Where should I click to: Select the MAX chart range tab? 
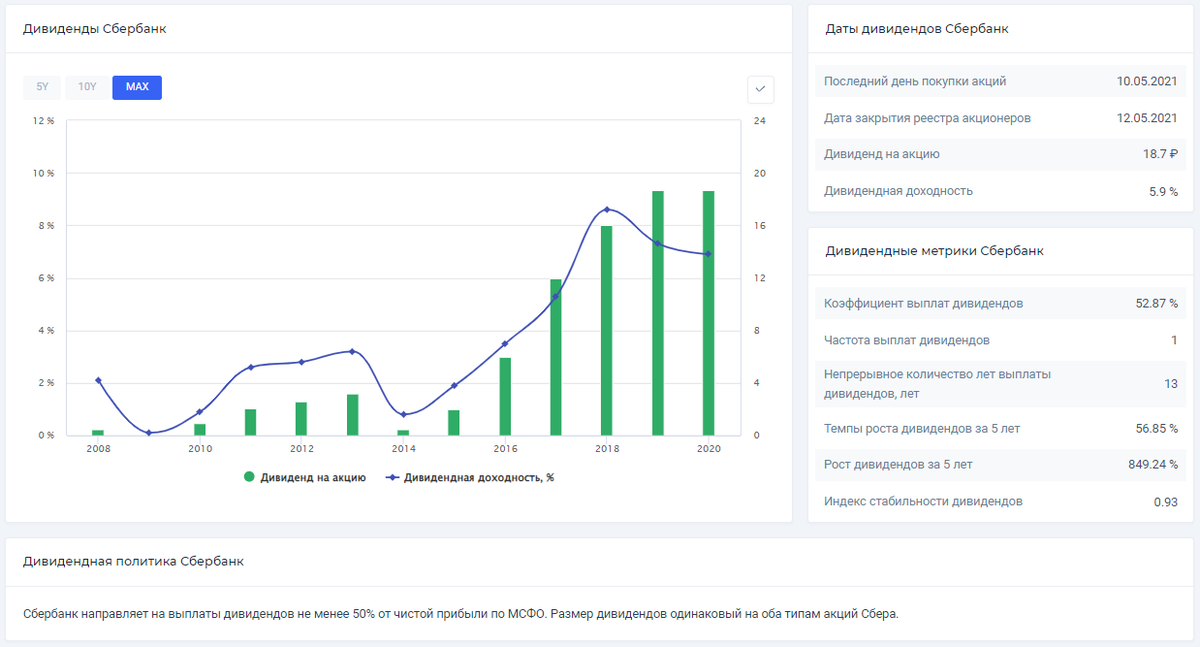coord(137,87)
